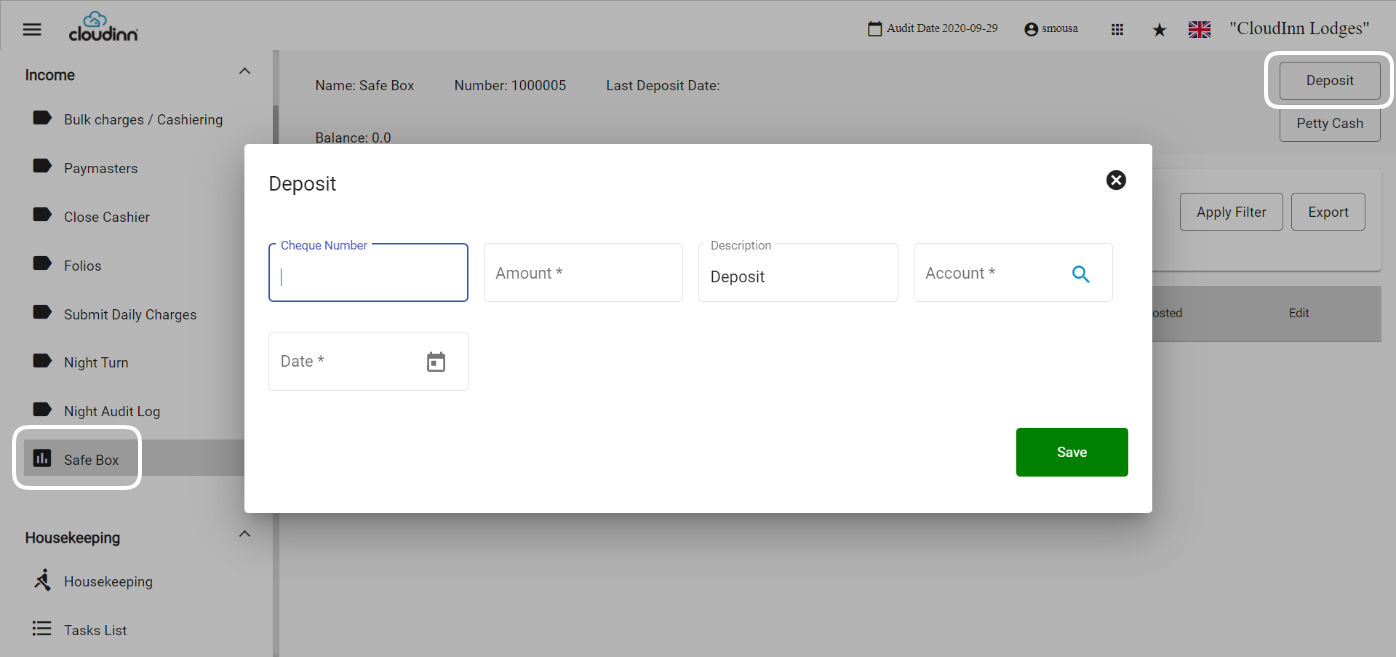Click the Petty Cash button
The width and height of the screenshot is (1396, 657).
tap(1330, 123)
